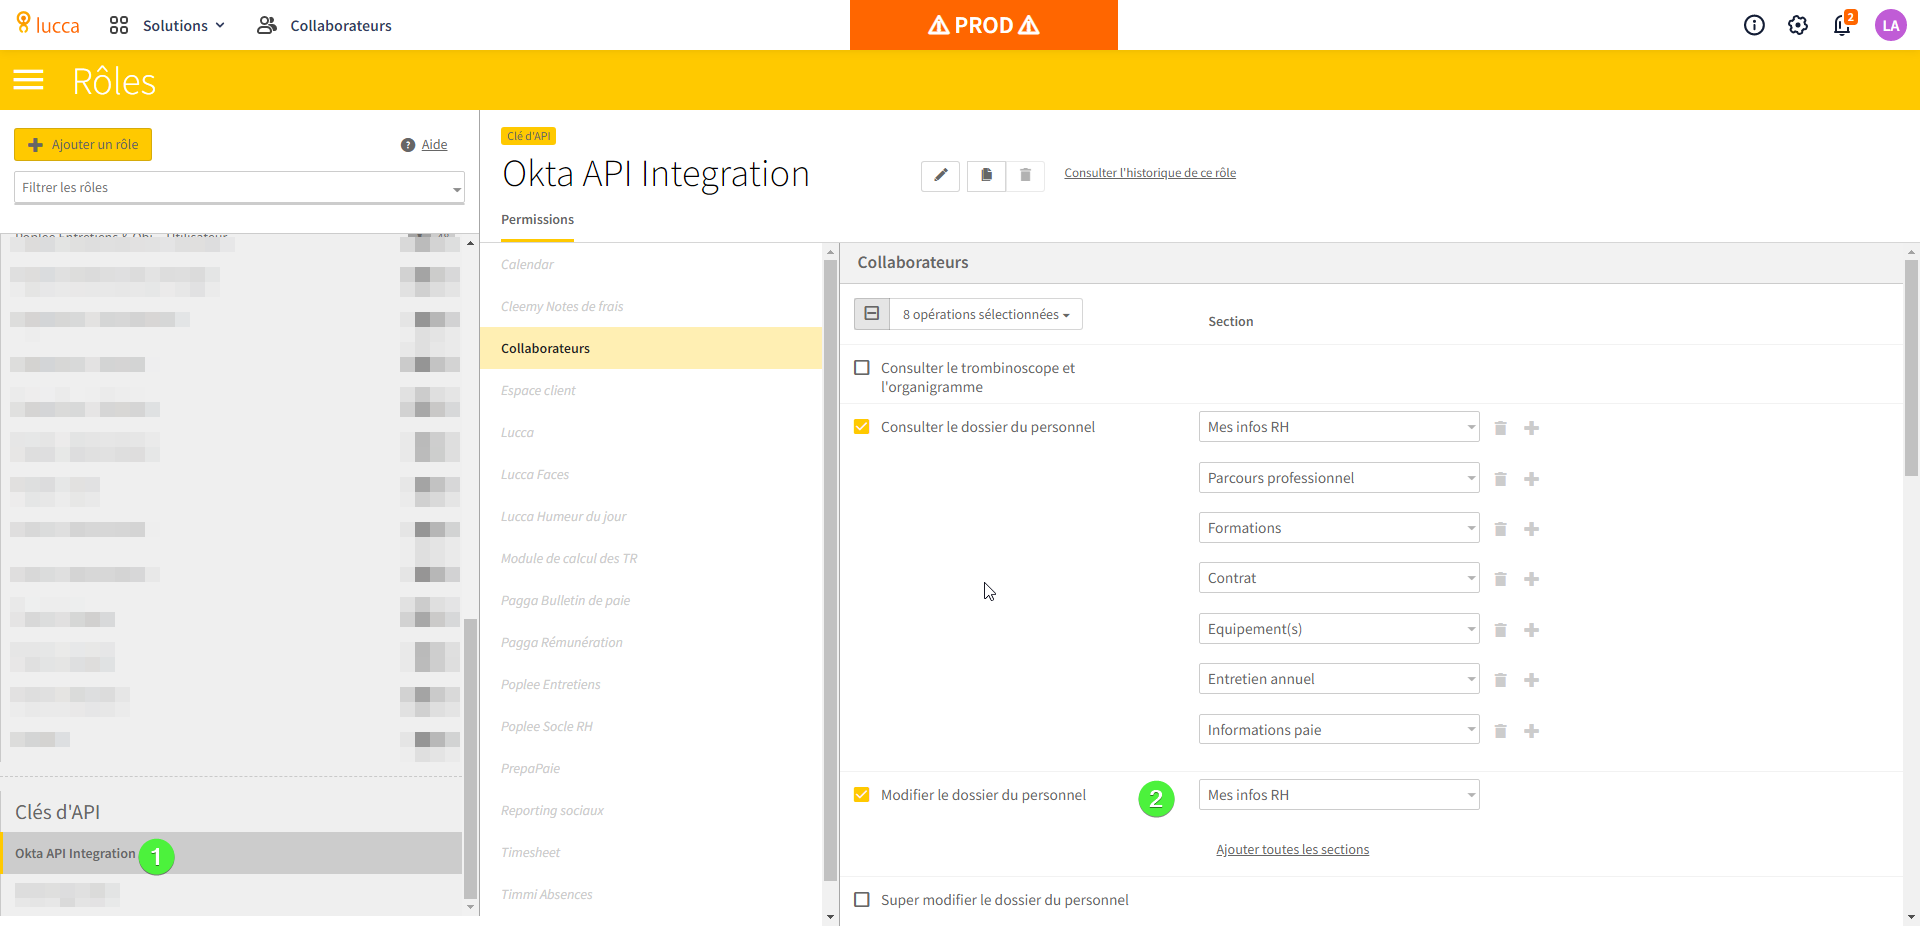Open Informations paie section dropdown
1920x929 pixels.
tap(1339, 730)
